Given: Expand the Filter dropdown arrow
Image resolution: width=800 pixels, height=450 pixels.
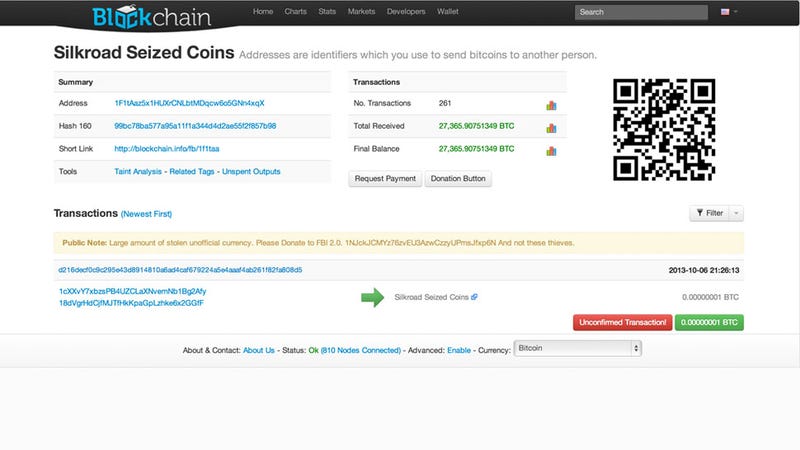Looking at the screenshot, I should click(736, 213).
